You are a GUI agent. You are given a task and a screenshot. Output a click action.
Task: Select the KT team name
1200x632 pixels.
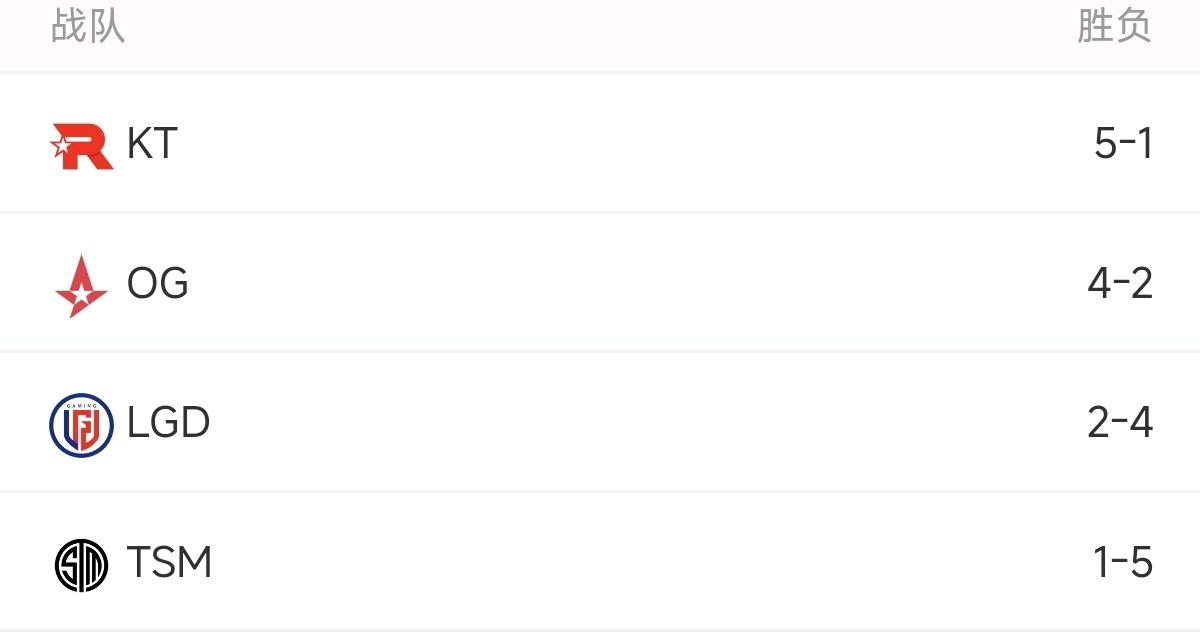[x=152, y=145]
